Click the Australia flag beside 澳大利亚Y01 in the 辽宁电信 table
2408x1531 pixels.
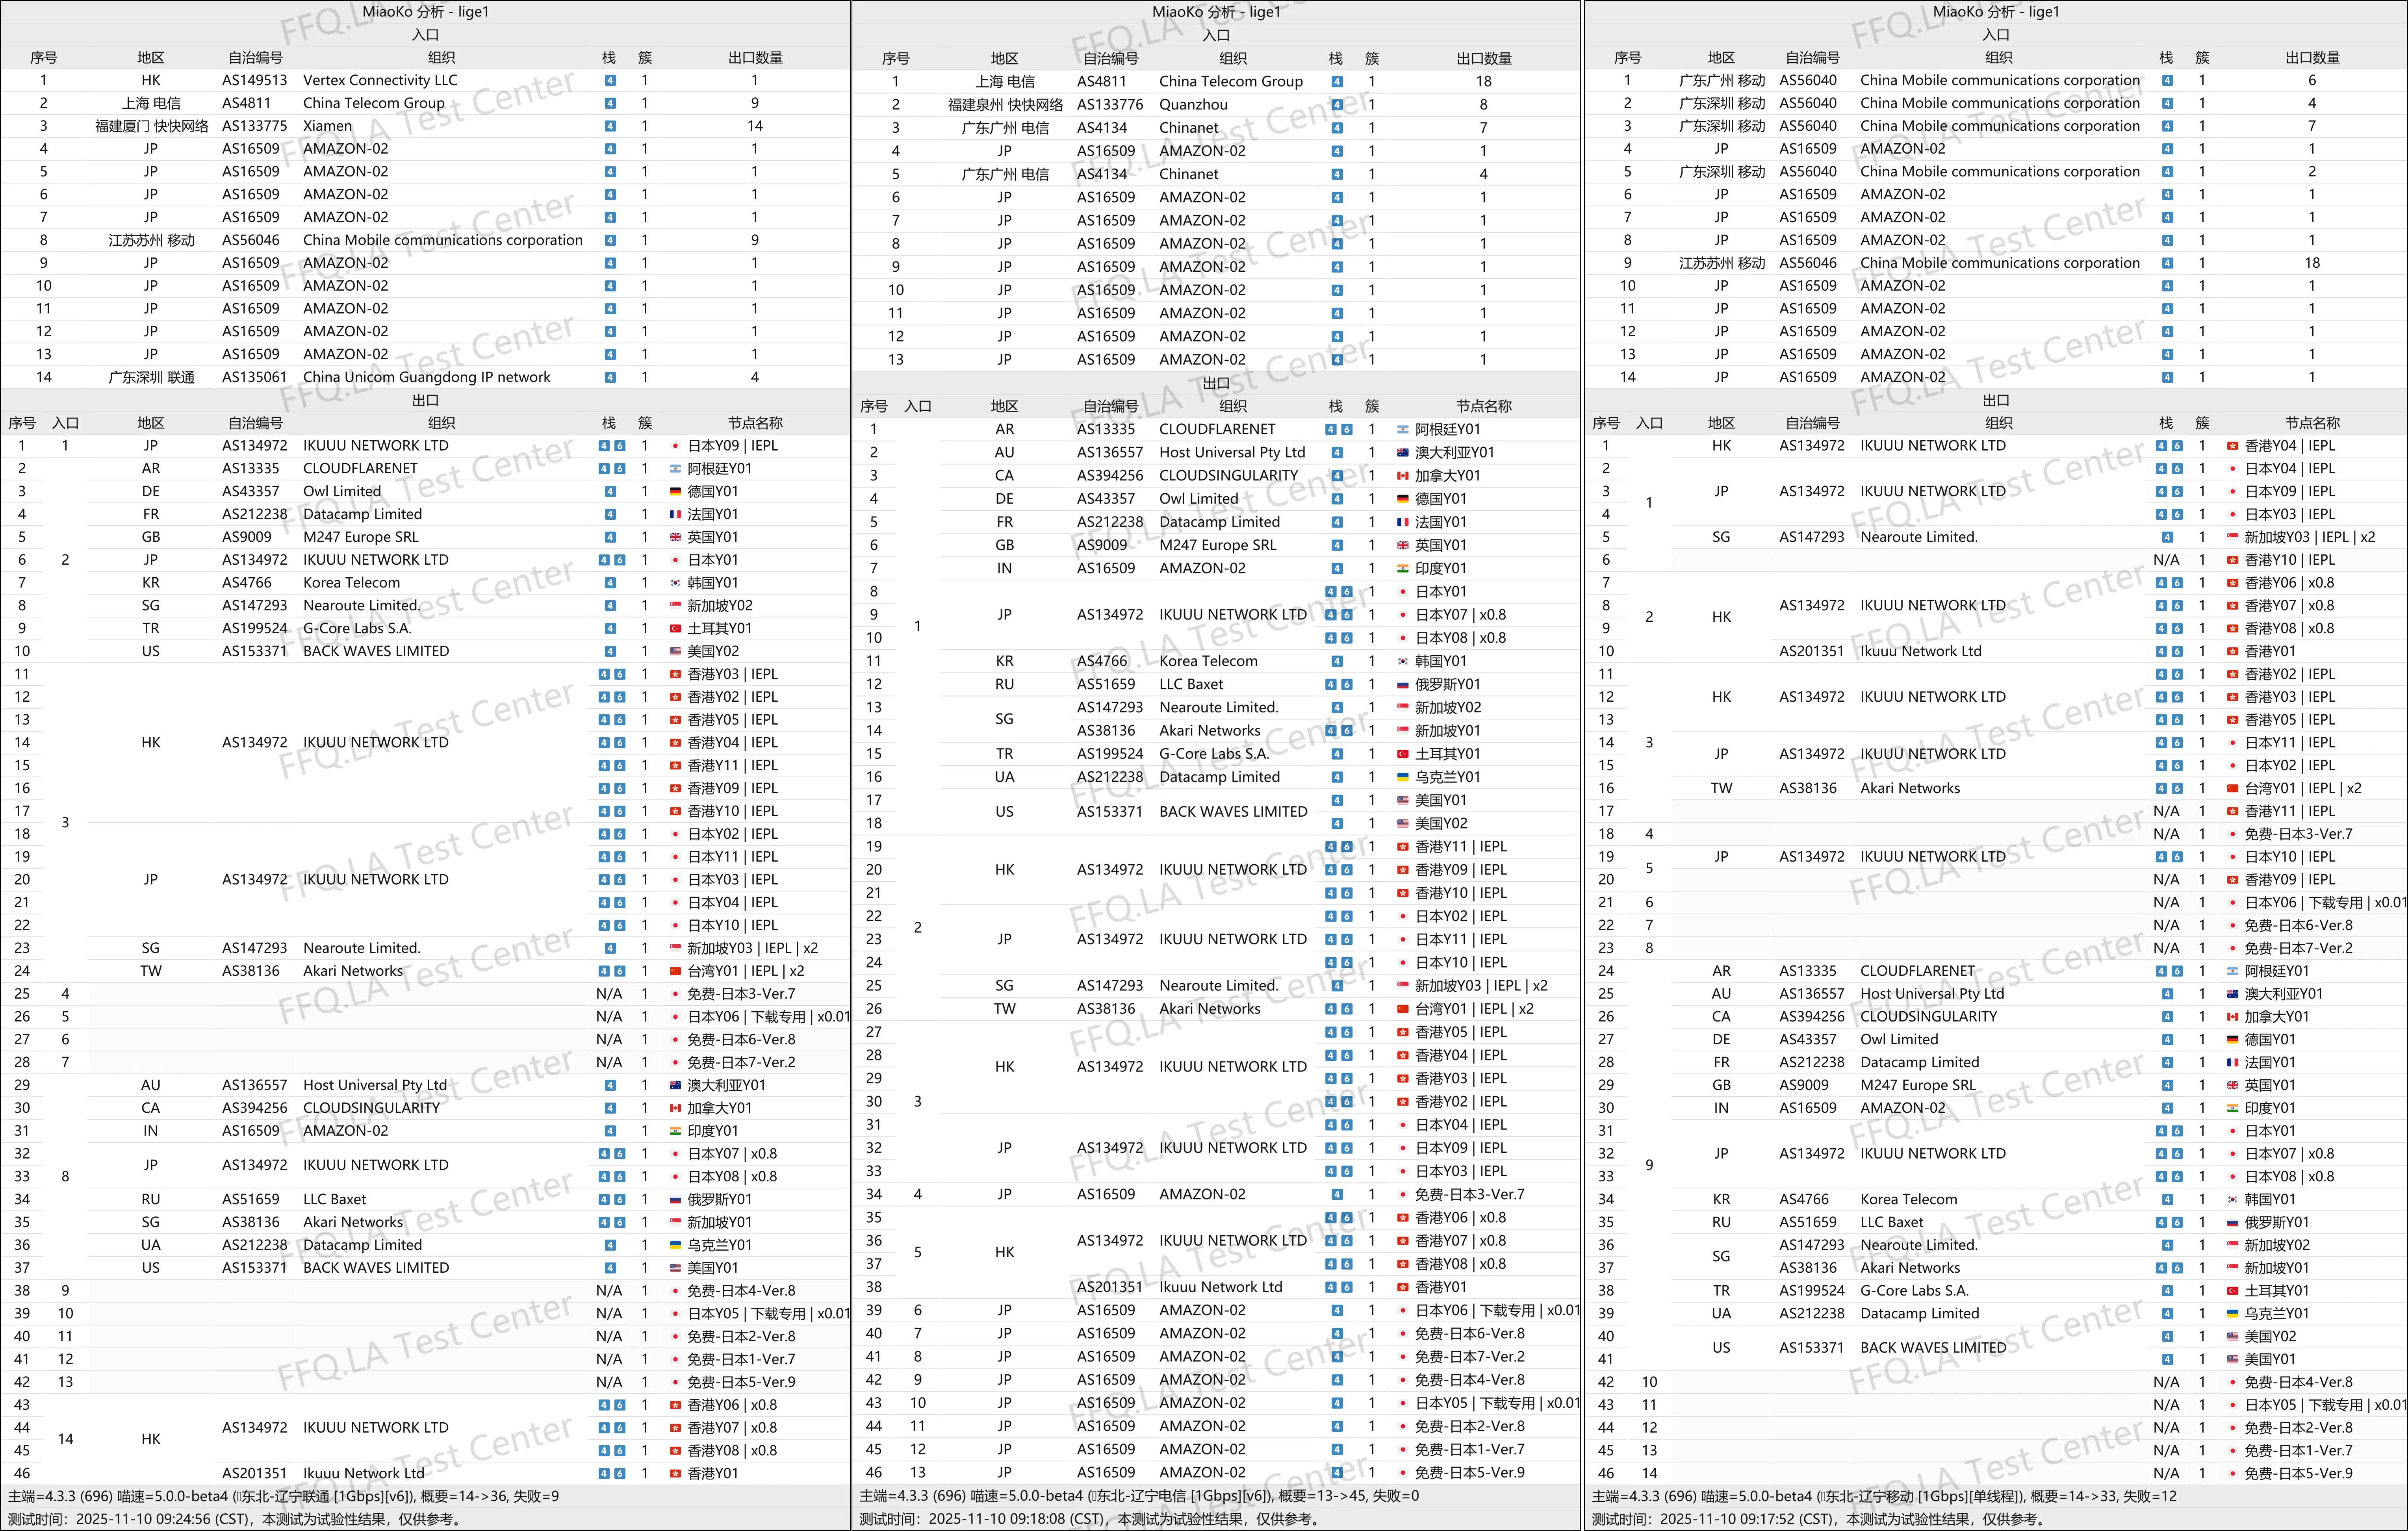point(1402,452)
